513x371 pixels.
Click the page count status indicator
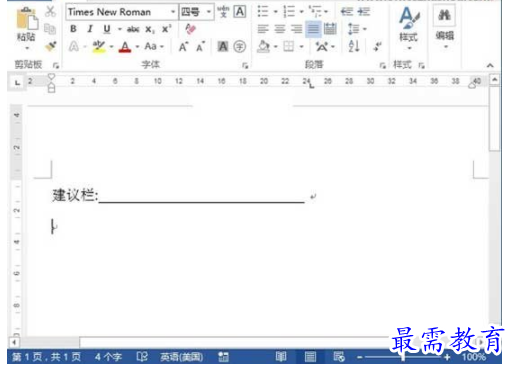coord(46,357)
